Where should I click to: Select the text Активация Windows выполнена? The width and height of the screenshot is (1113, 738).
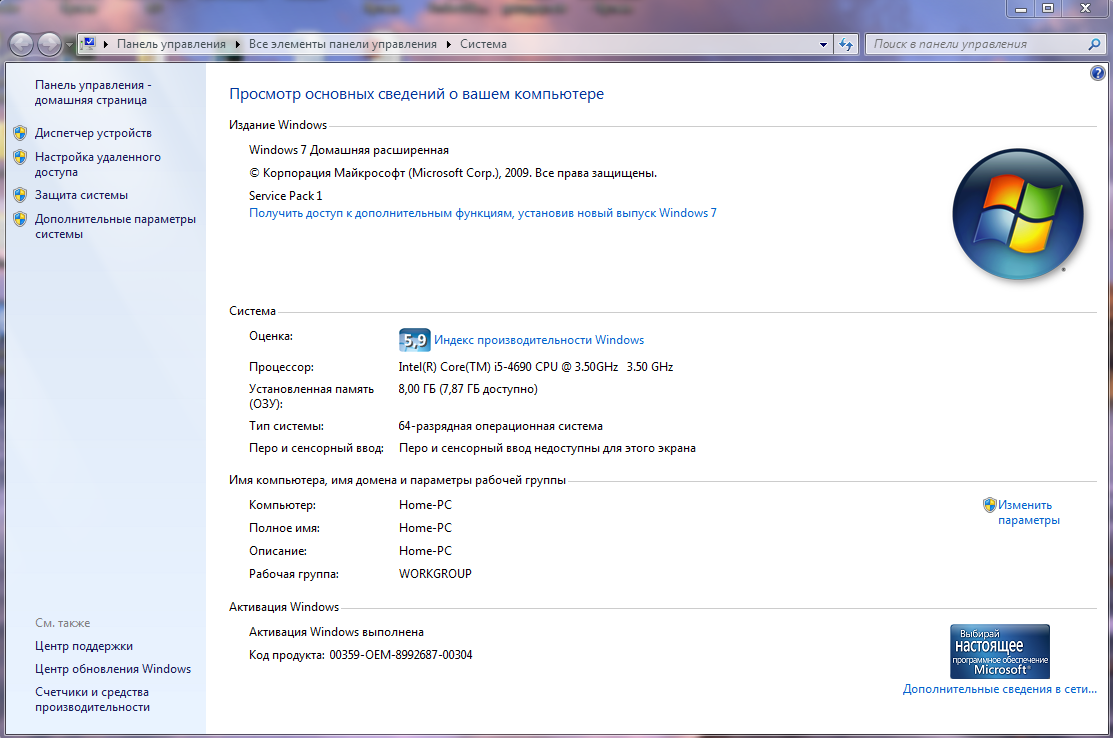click(x=336, y=632)
